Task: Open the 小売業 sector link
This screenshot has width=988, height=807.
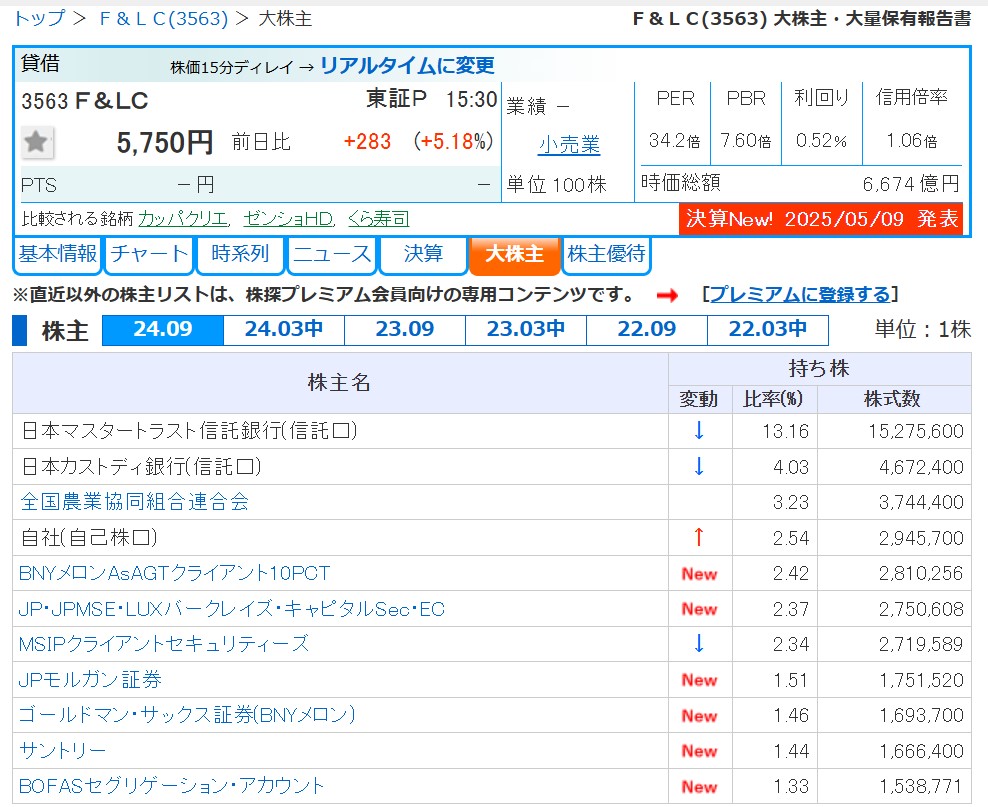Action: tap(569, 145)
